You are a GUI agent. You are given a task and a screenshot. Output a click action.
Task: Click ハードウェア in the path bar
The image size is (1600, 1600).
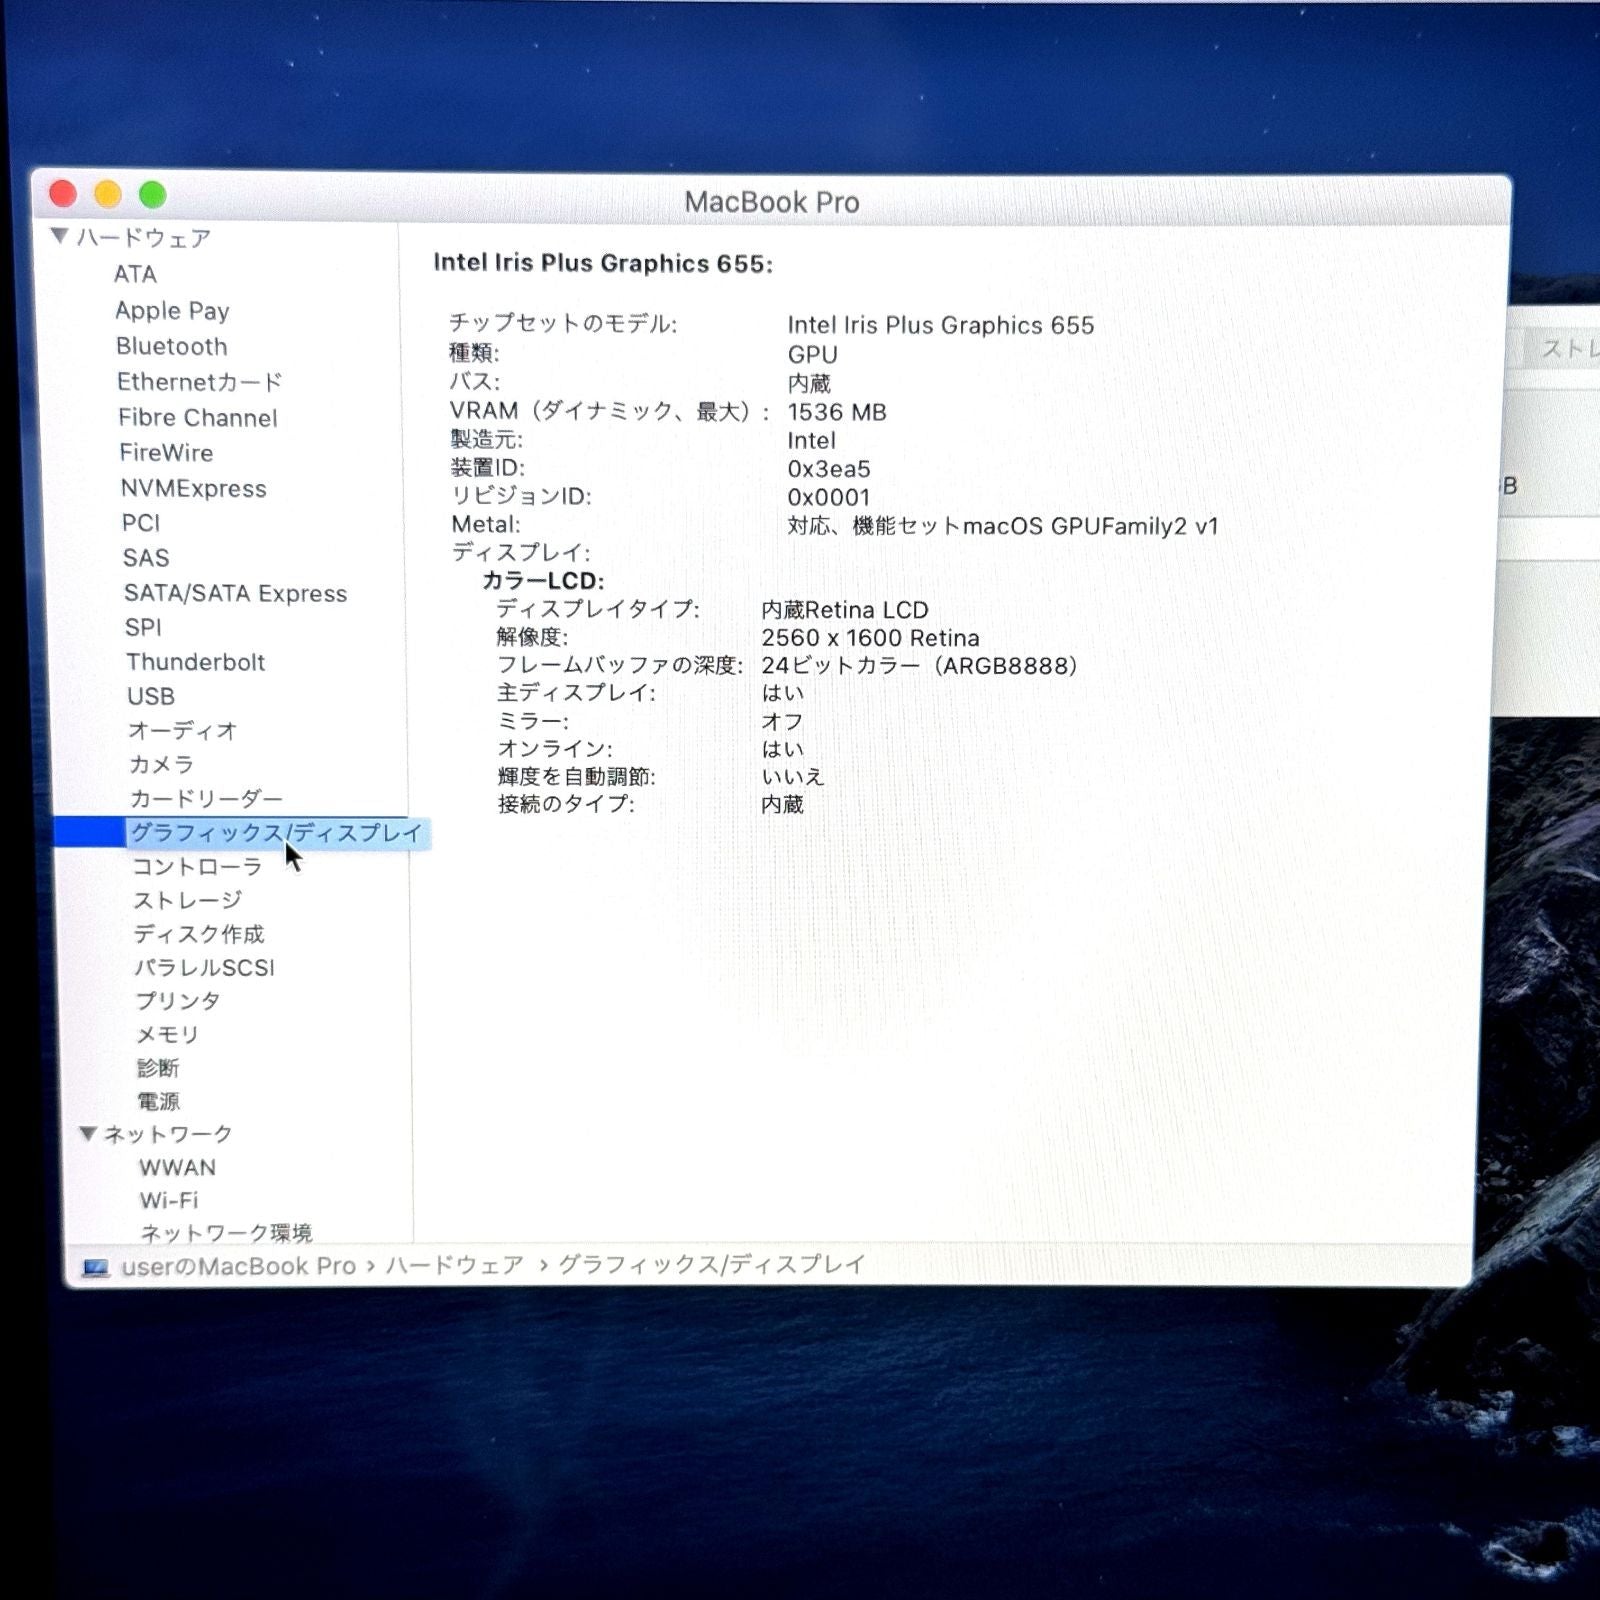click(x=455, y=1265)
